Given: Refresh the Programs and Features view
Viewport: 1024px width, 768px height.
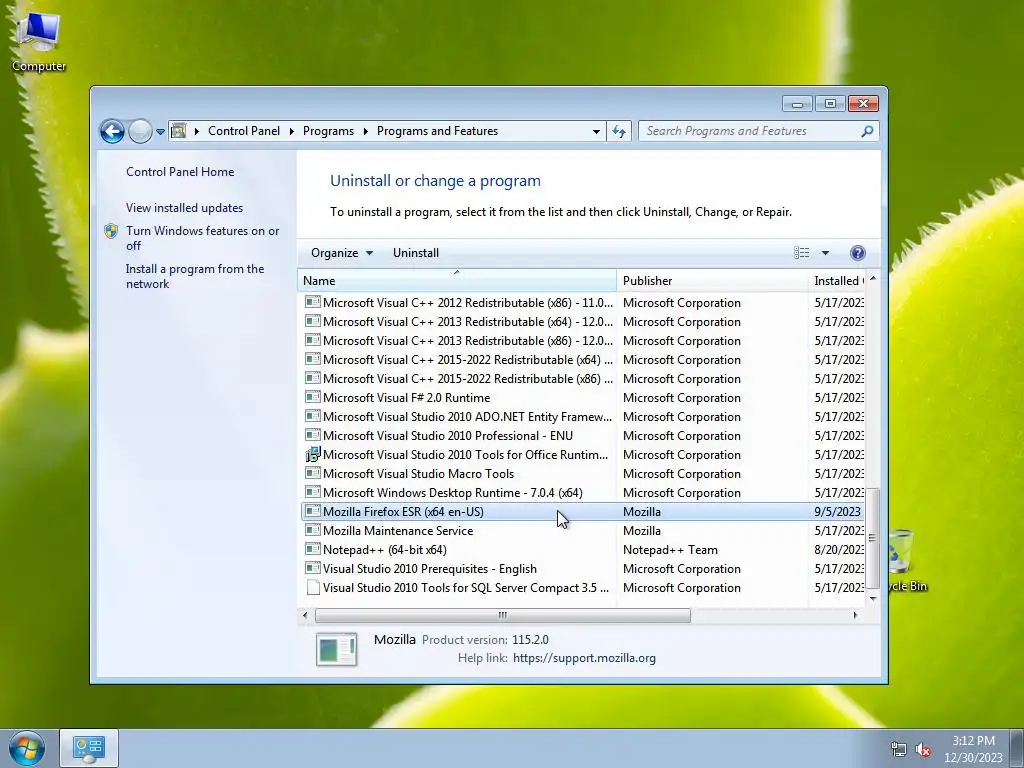Looking at the screenshot, I should [x=618, y=131].
